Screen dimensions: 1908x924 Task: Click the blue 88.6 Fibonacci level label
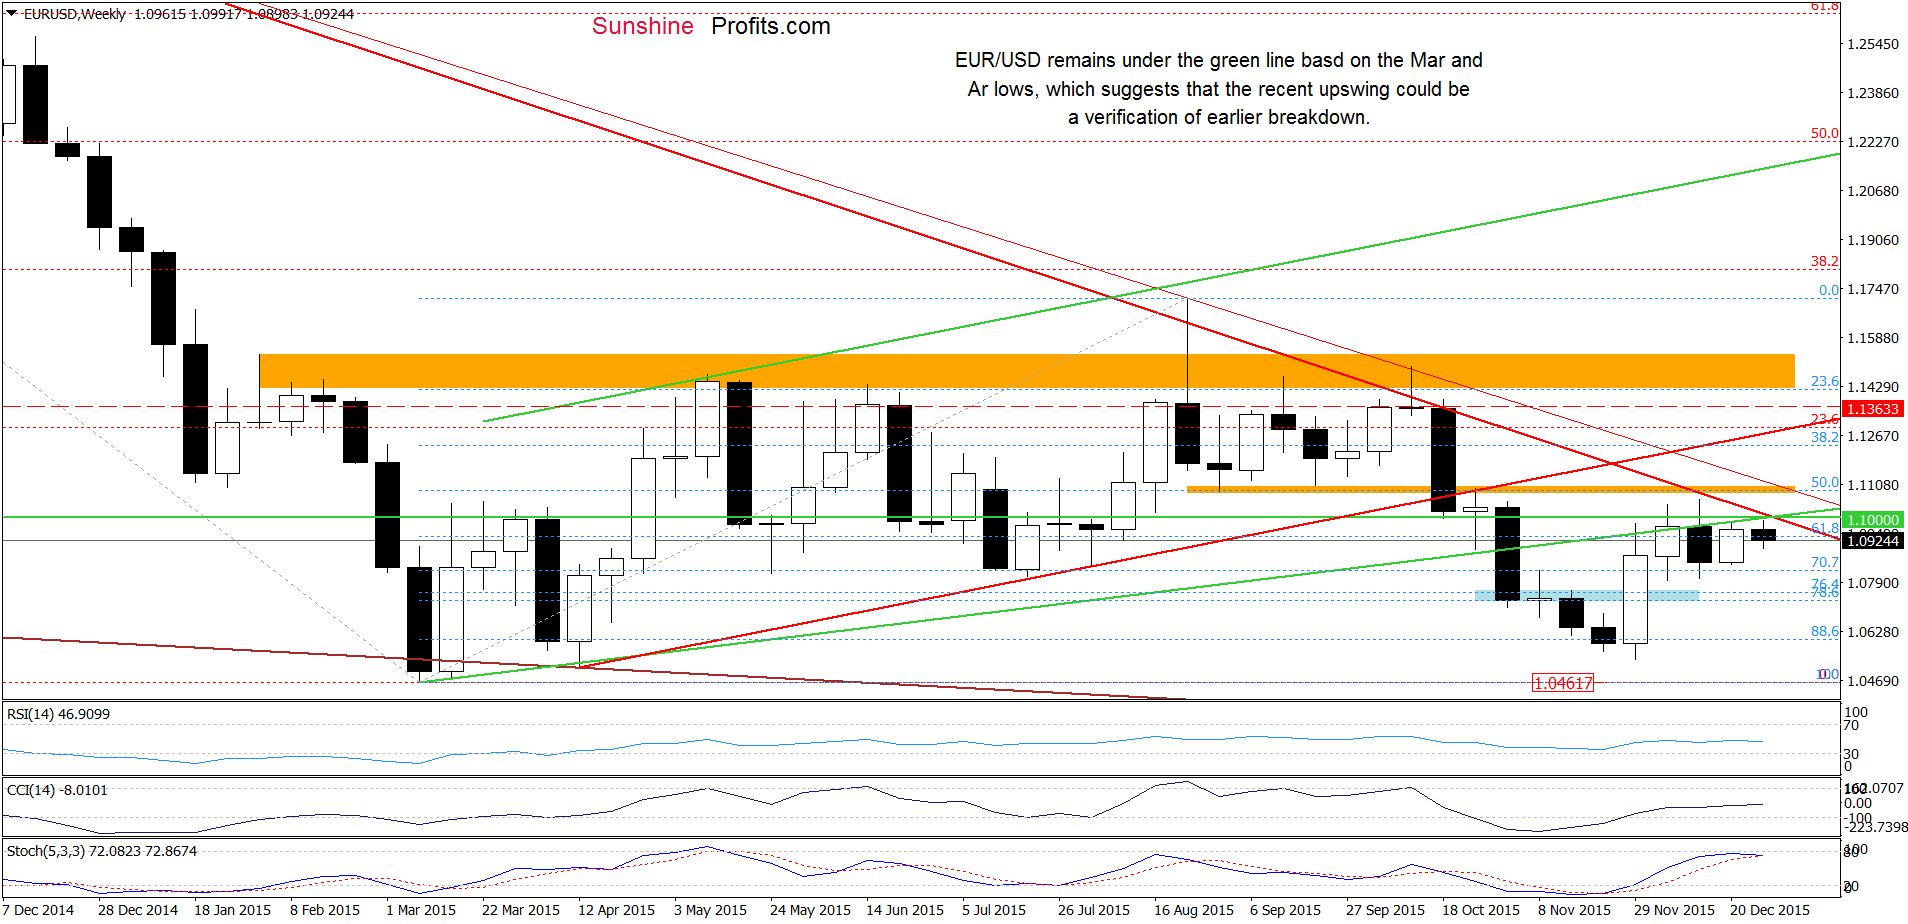click(1825, 631)
